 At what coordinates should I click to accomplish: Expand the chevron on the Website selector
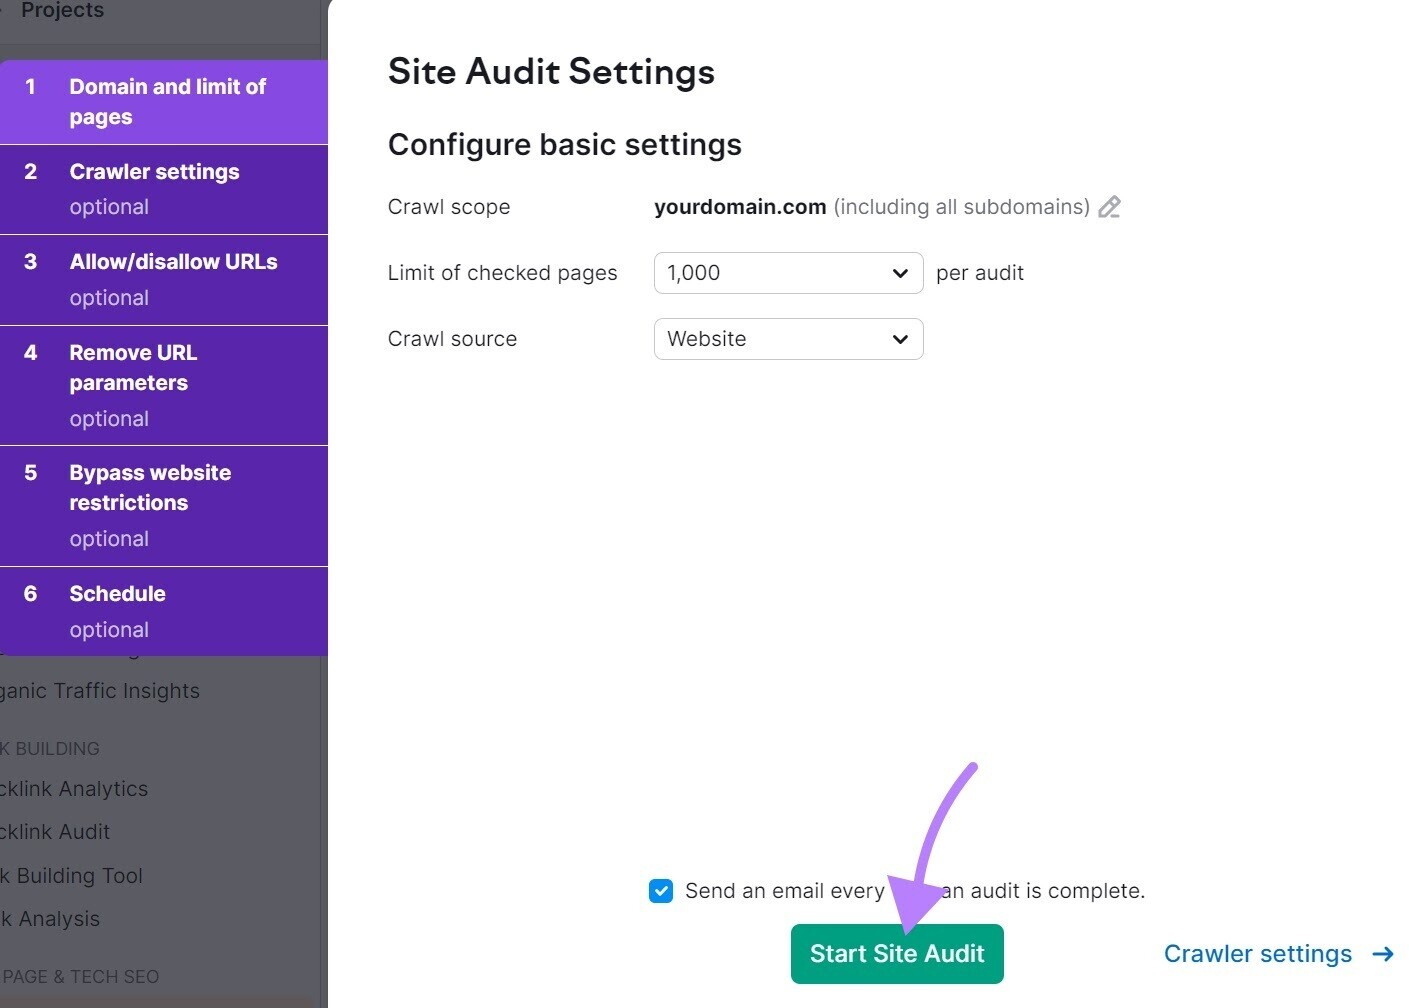[898, 339]
